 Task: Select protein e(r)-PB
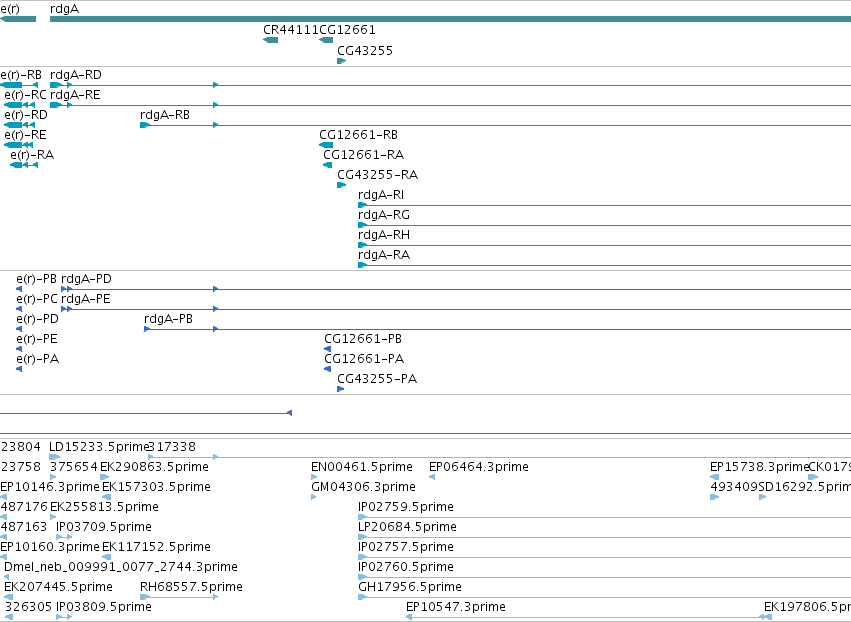click(x=36, y=280)
